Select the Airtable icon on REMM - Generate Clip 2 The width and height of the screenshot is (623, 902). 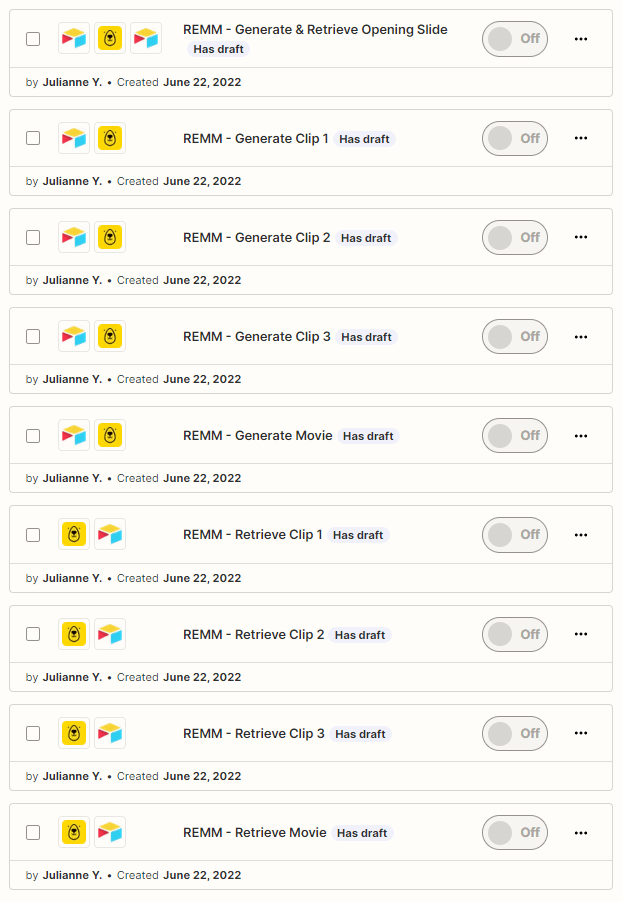click(x=73, y=237)
